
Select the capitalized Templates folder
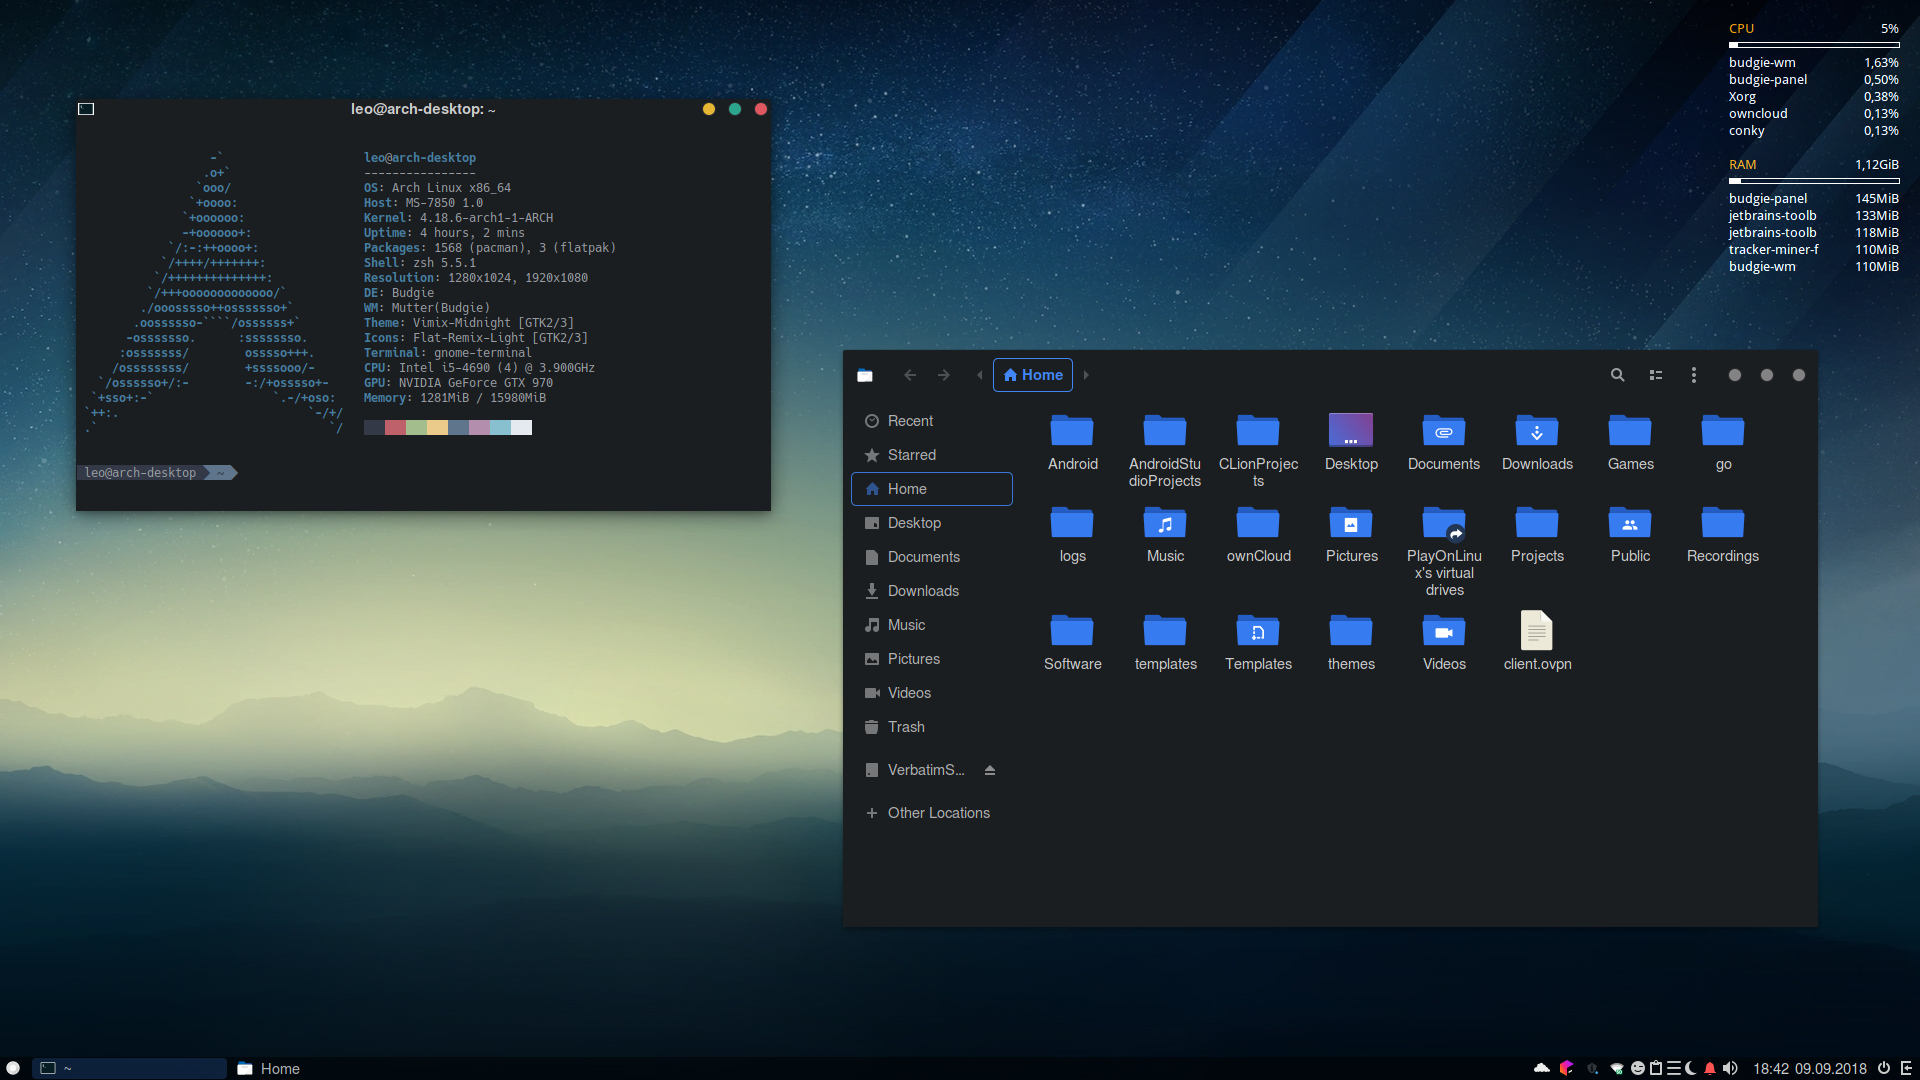tap(1258, 642)
